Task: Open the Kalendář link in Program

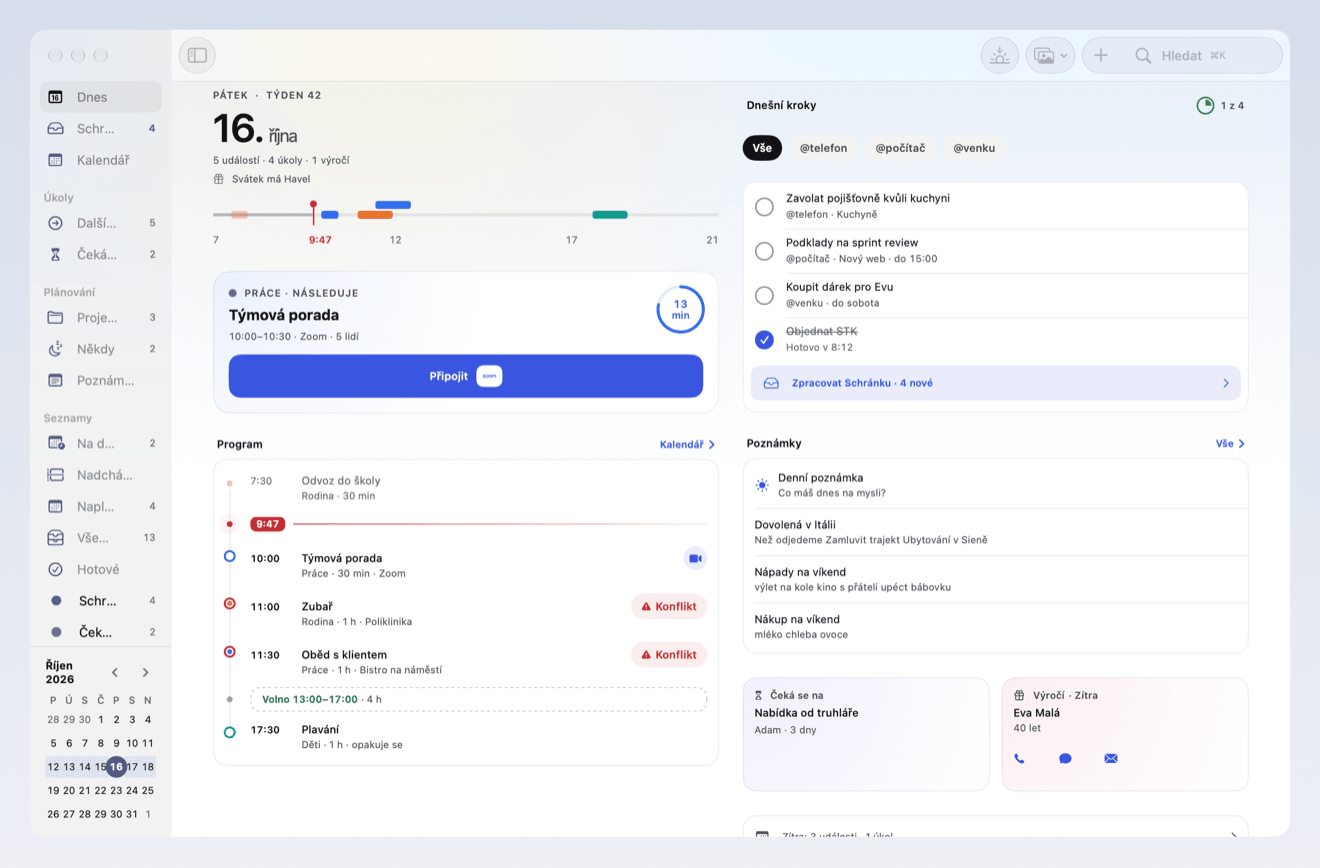Action: (x=688, y=444)
